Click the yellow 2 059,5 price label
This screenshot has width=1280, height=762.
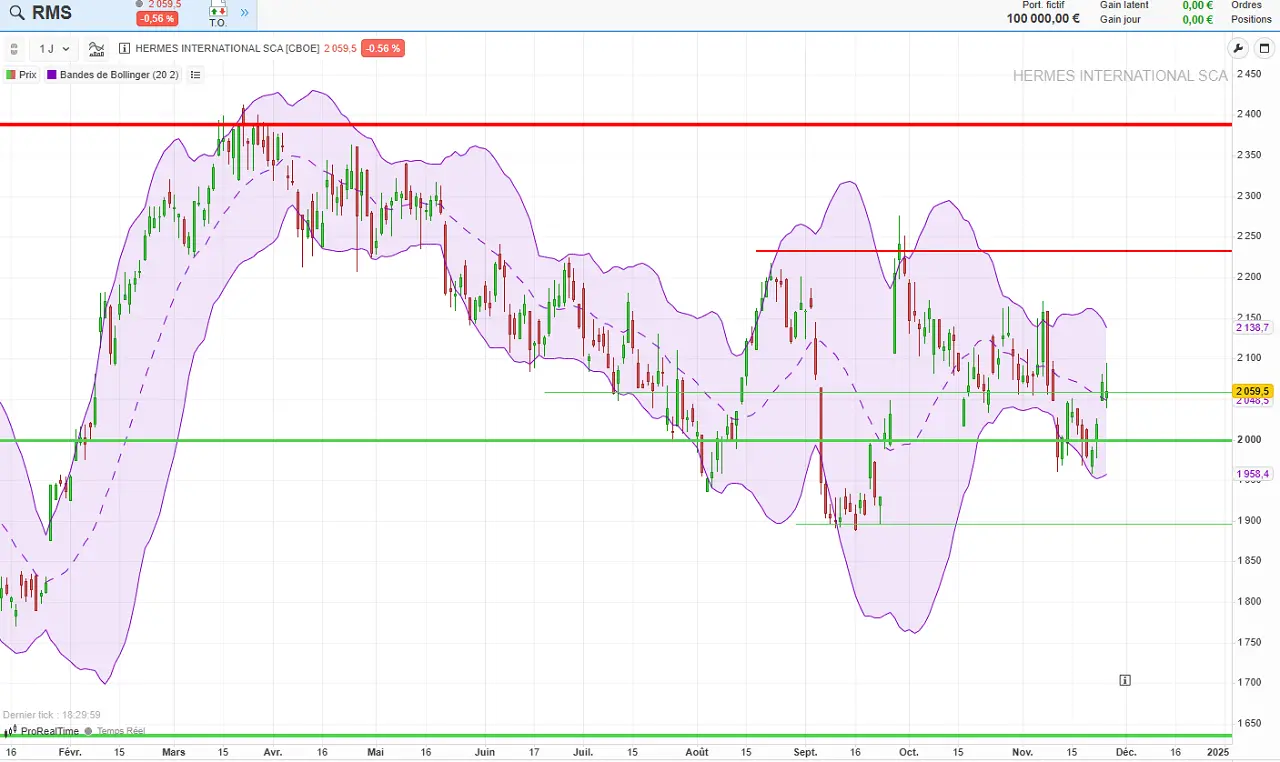pyautogui.click(x=1252, y=391)
